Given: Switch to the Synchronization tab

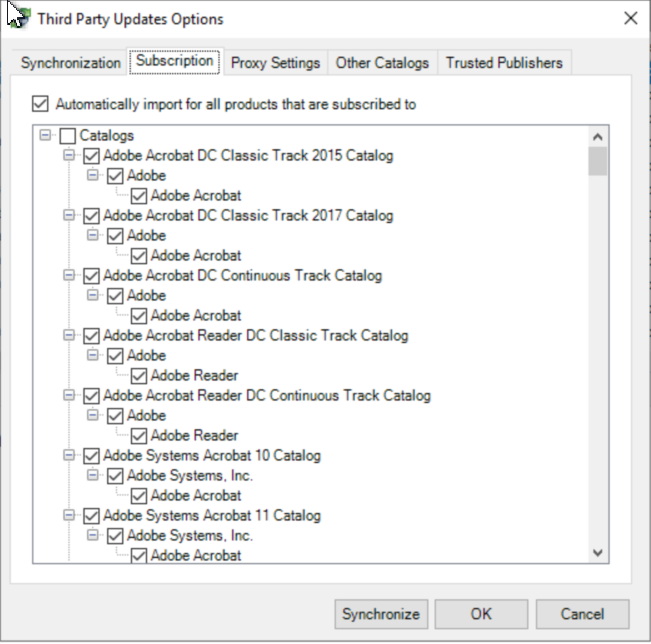Looking at the screenshot, I should pos(71,63).
